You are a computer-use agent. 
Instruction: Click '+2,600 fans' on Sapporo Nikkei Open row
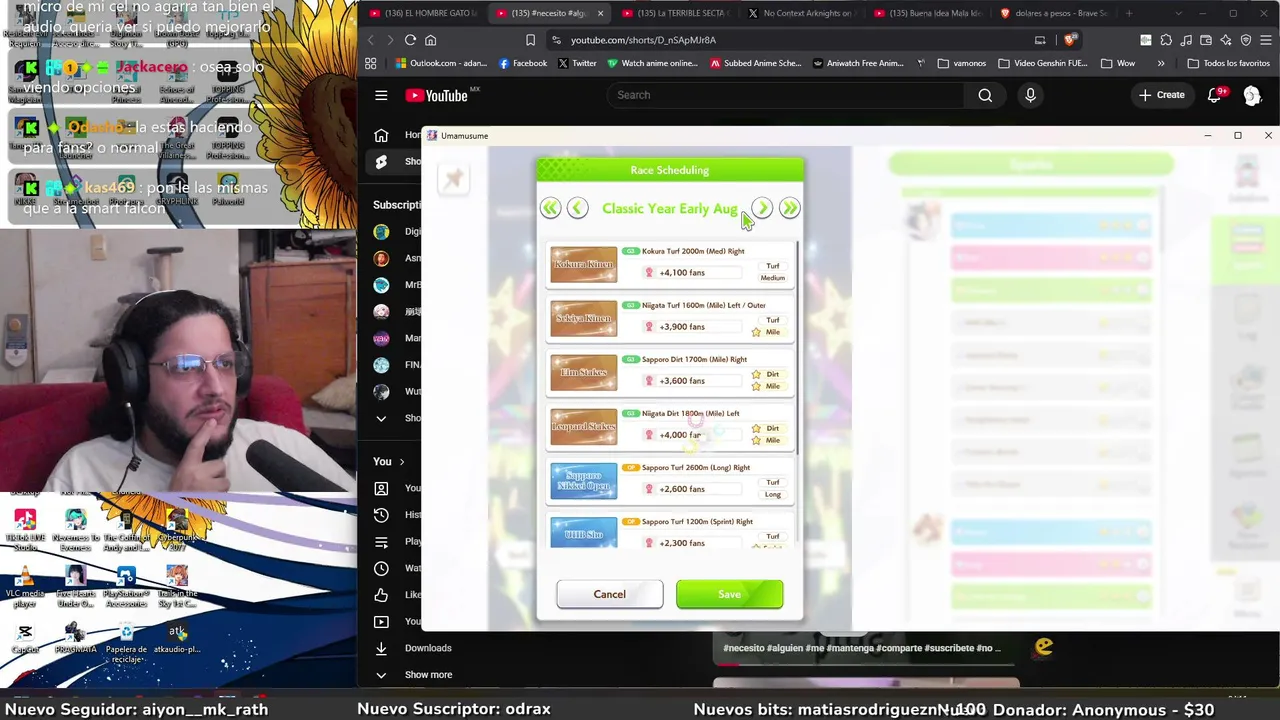coord(682,489)
